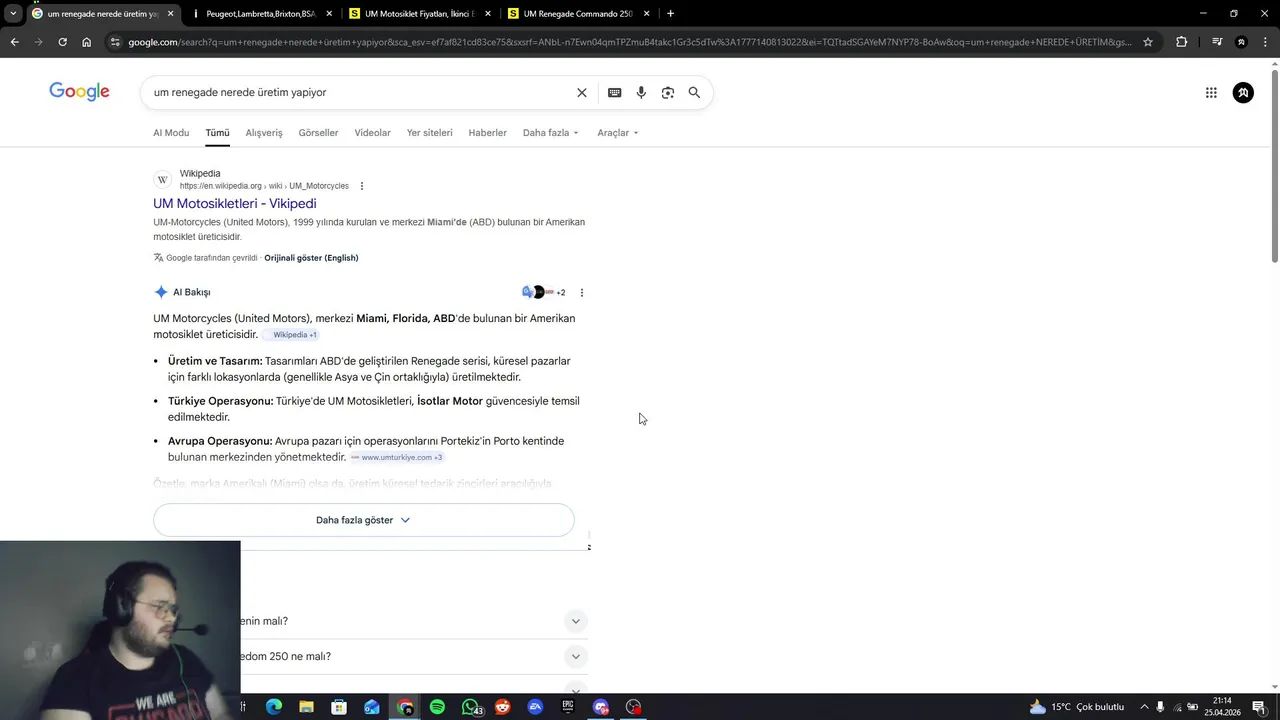Reload the page with the refresh icon
This screenshot has width=1280, height=720.
click(62, 42)
